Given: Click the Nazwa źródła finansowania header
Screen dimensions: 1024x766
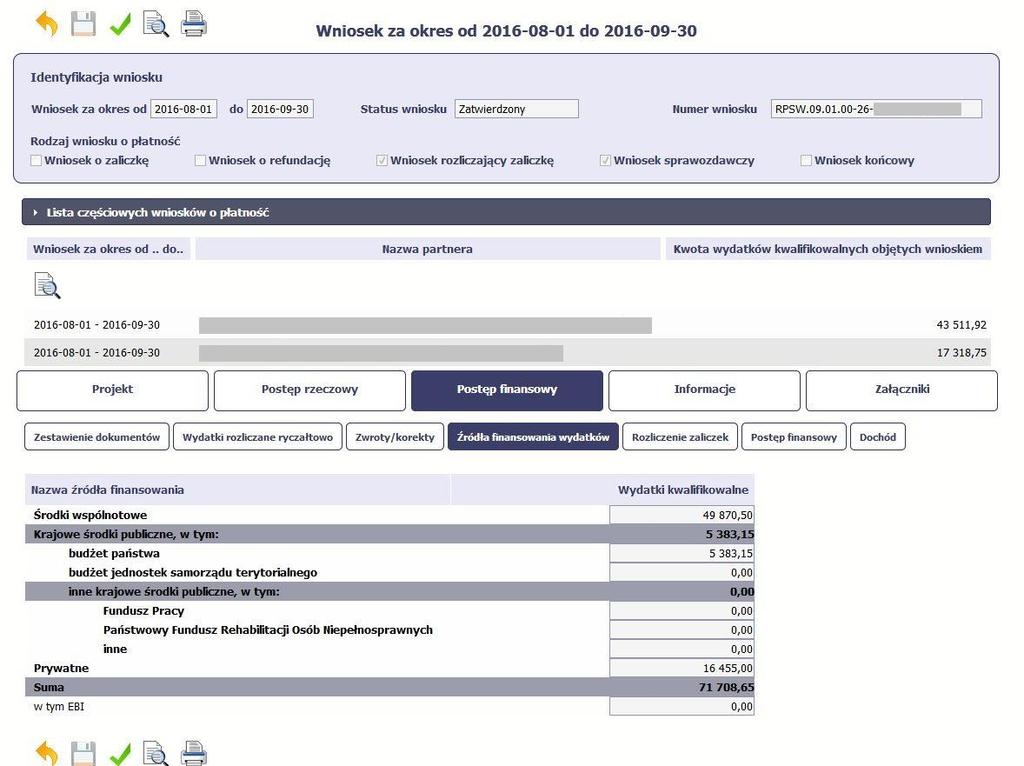Looking at the screenshot, I should [x=238, y=490].
